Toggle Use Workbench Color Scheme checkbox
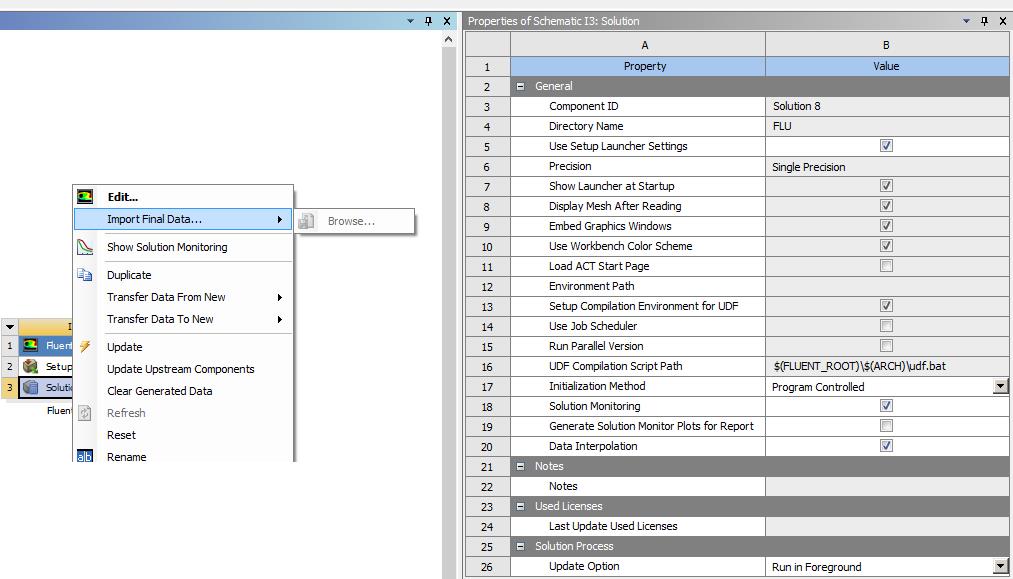 click(886, 246)
